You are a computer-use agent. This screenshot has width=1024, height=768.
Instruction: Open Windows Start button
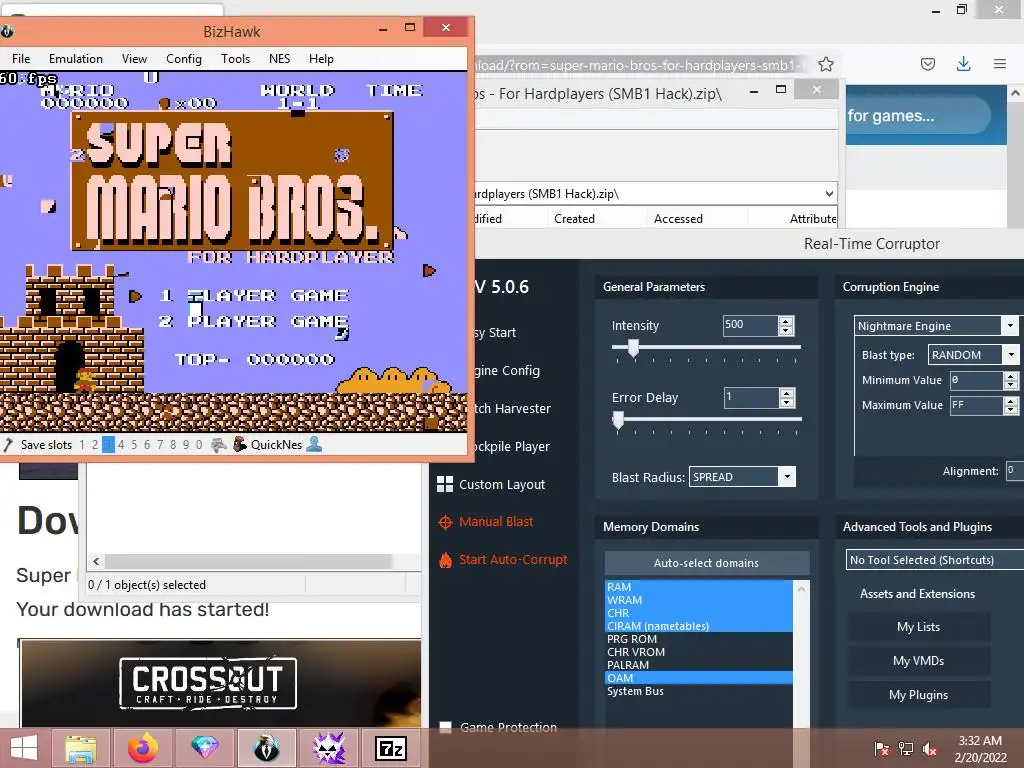[x=24, y=748]
